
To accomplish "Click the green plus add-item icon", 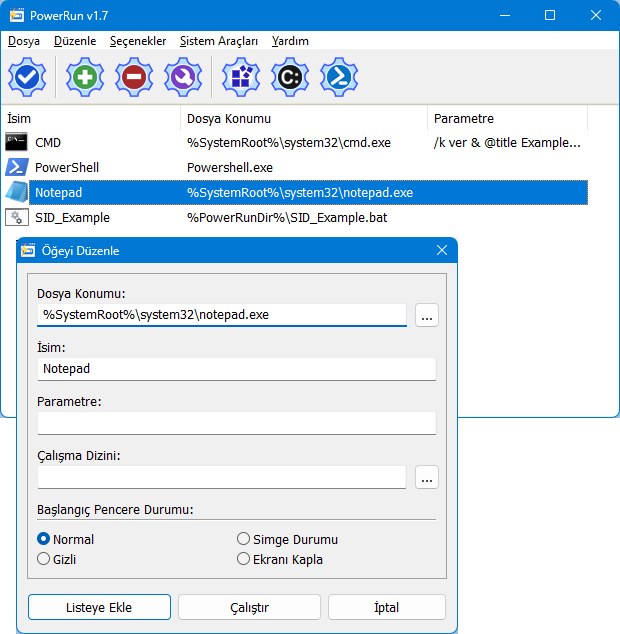I will [x=85, y=77].
